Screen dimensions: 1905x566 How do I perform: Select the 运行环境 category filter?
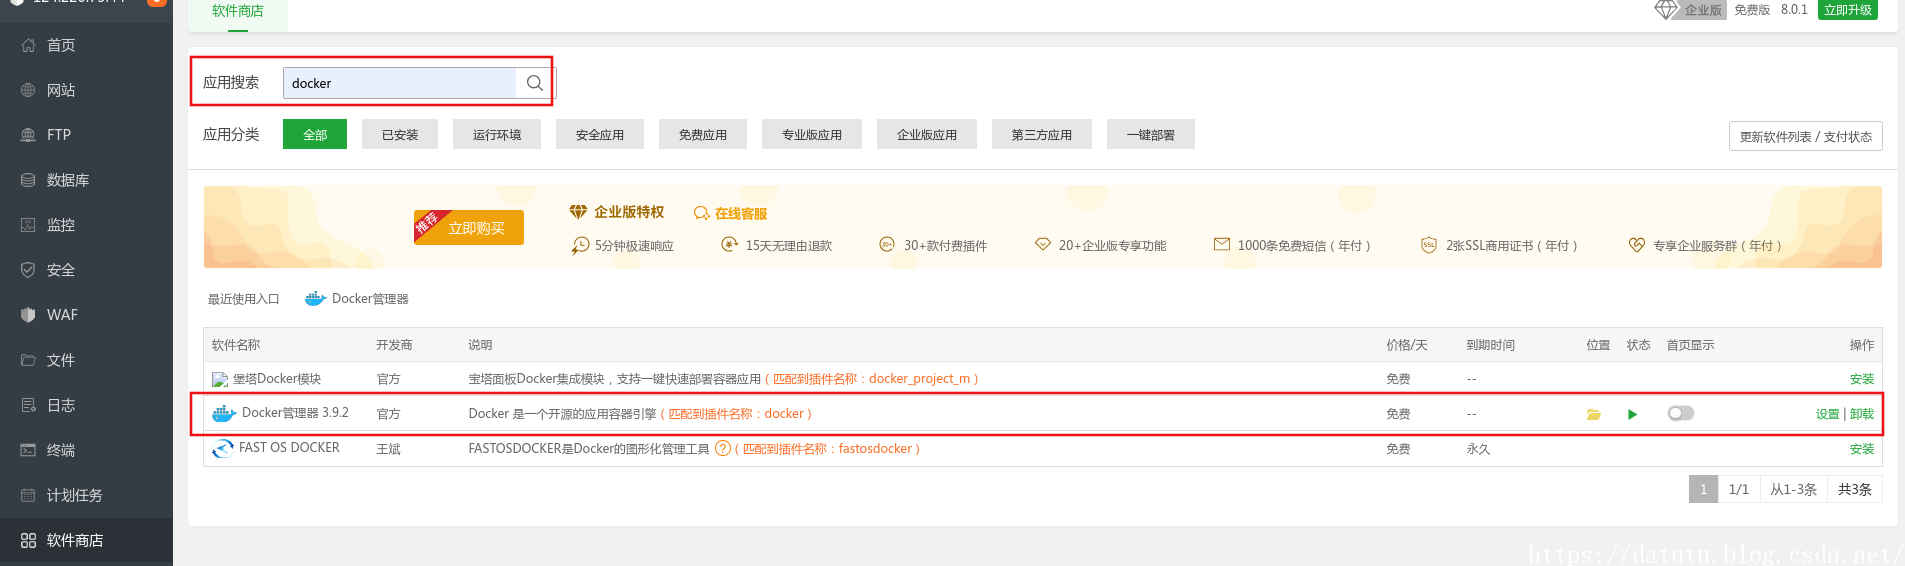(497, 134)
